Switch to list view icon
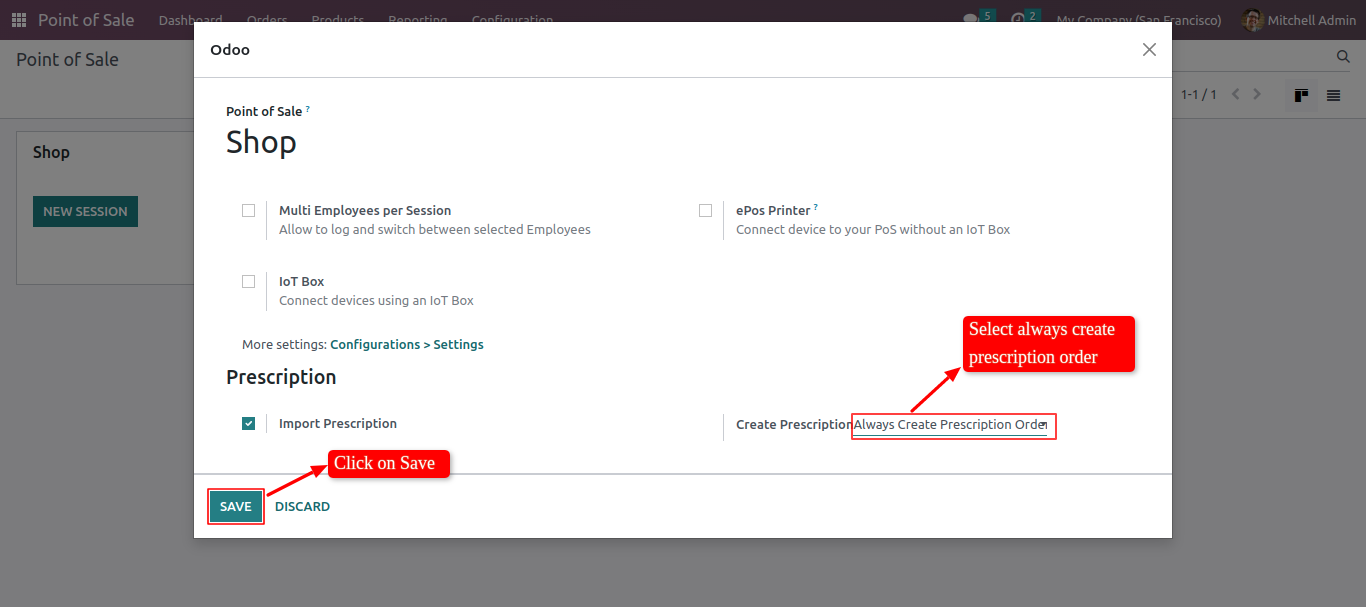The image size is (1366, 607). [x=1333, y=95]
